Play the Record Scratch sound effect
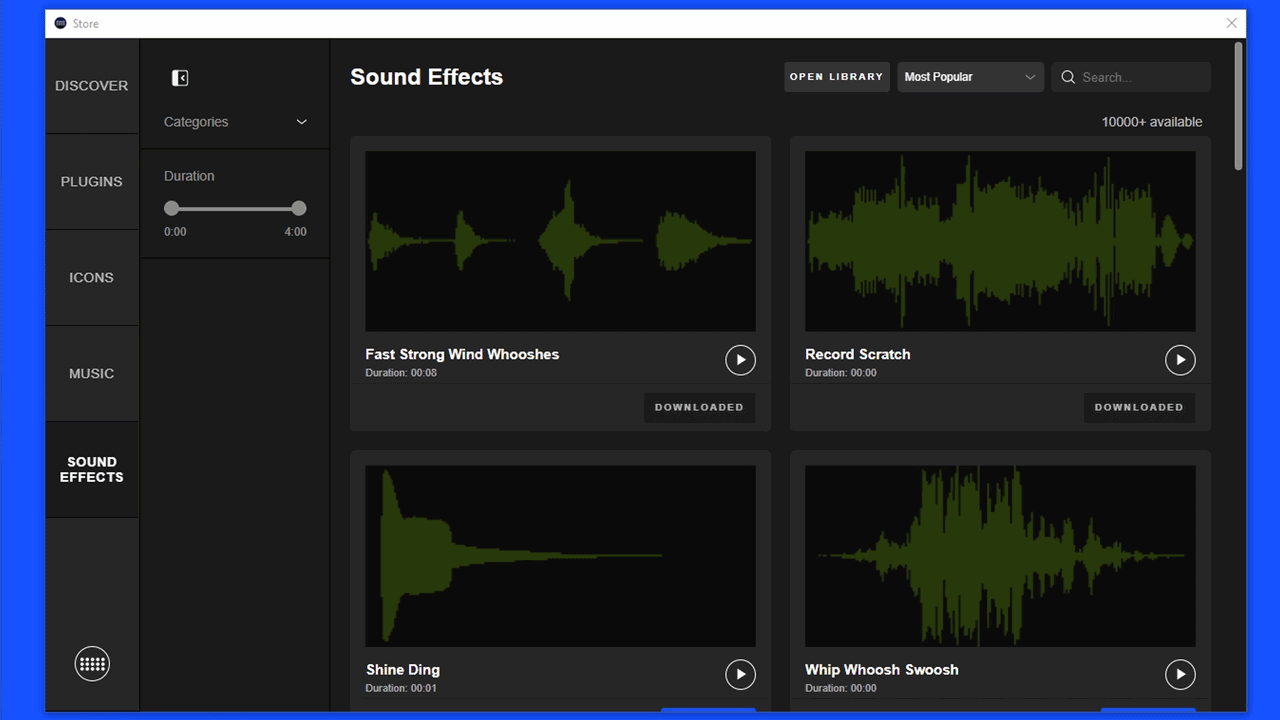Image resolution: width=1280 pixels, height=720 pixels. [x=1180, y=360]
